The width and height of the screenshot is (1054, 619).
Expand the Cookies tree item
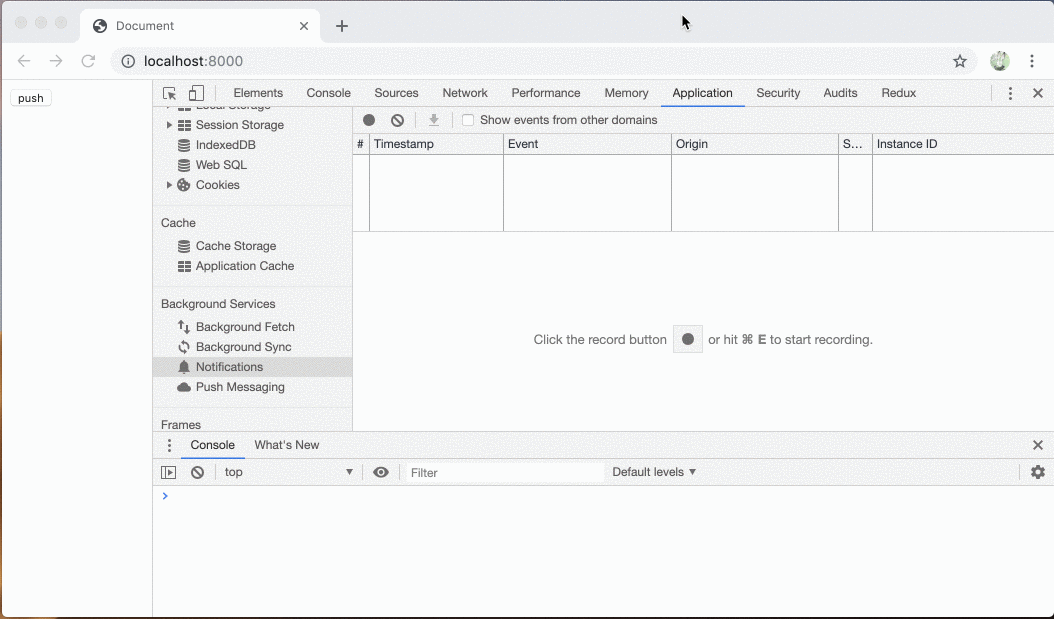click(169, 185)
